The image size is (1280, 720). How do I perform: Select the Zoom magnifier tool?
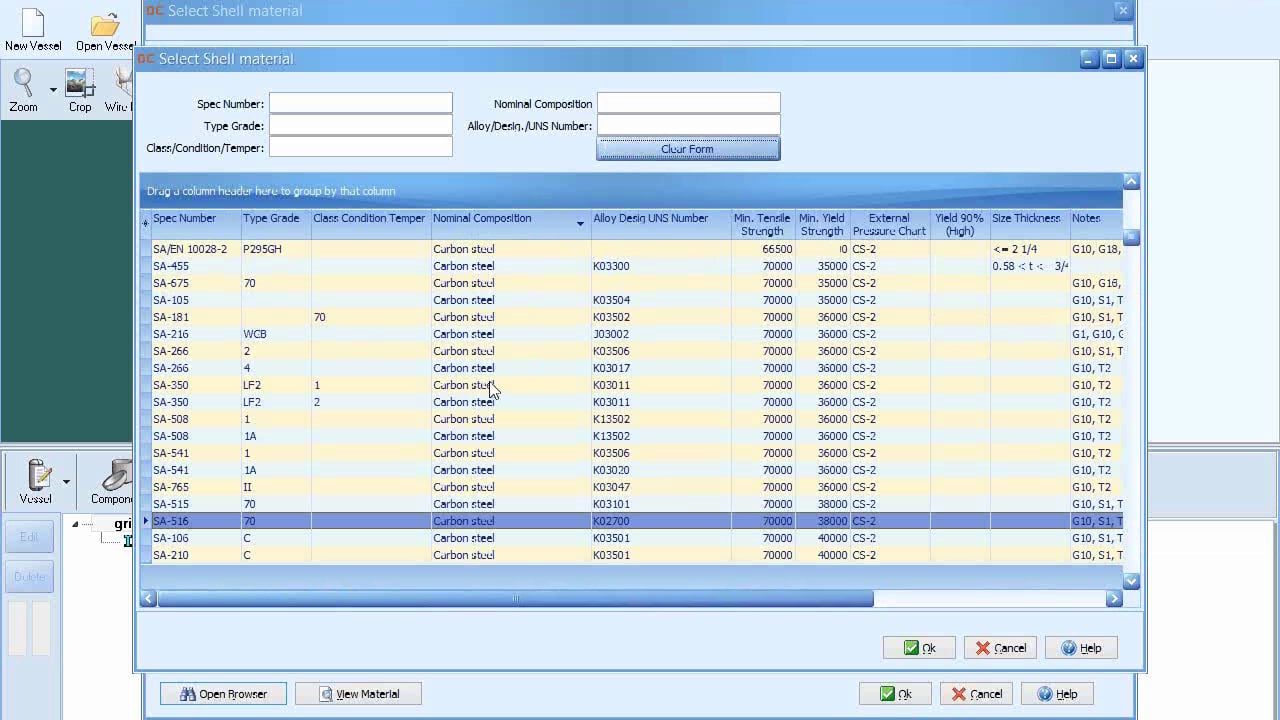tap(23, 83)
